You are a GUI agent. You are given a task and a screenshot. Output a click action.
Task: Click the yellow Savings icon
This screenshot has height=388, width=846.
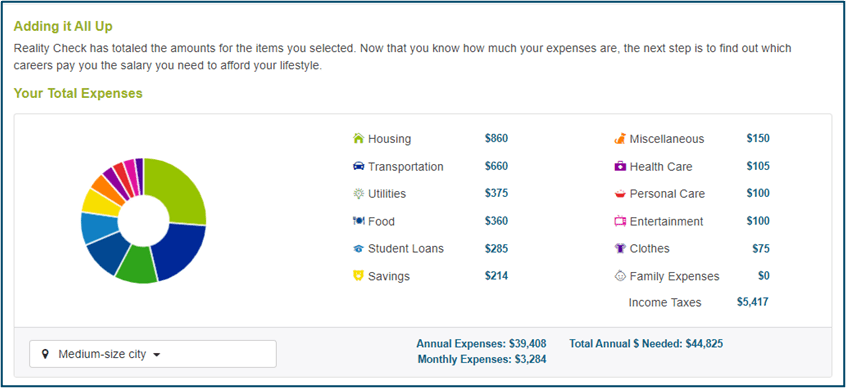tap(358, 276)
